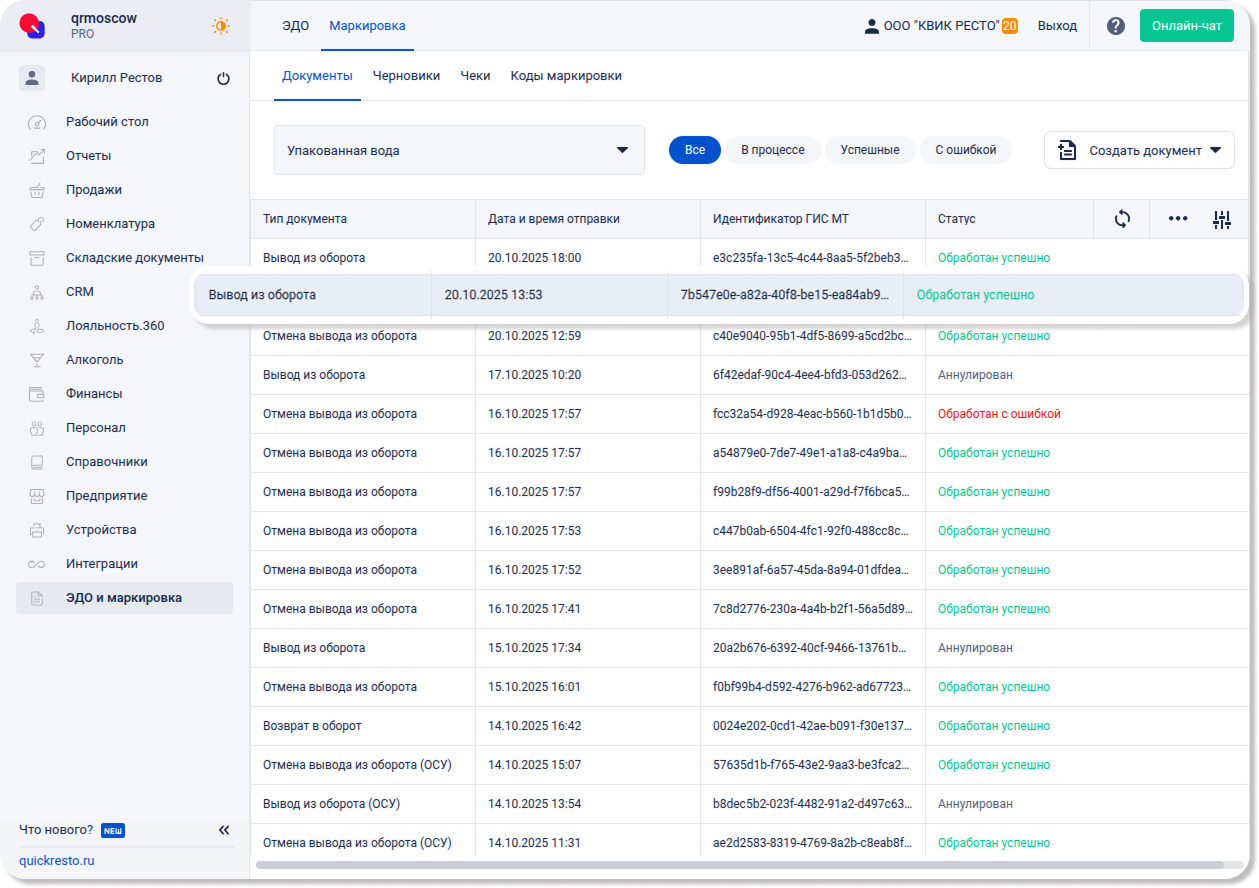Open Лояльность.360 in sidebar

(115, 326)
